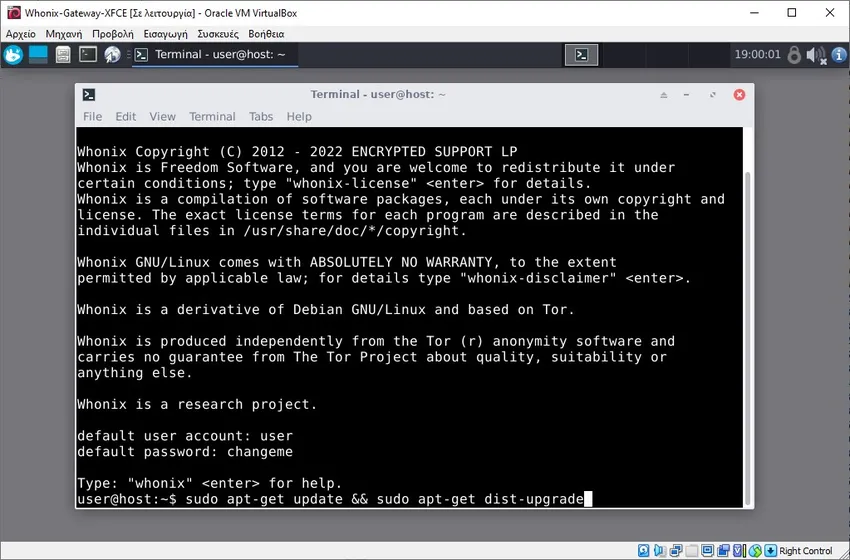Select the Terminal - user@host taskbar entry

tap(216, 55)
